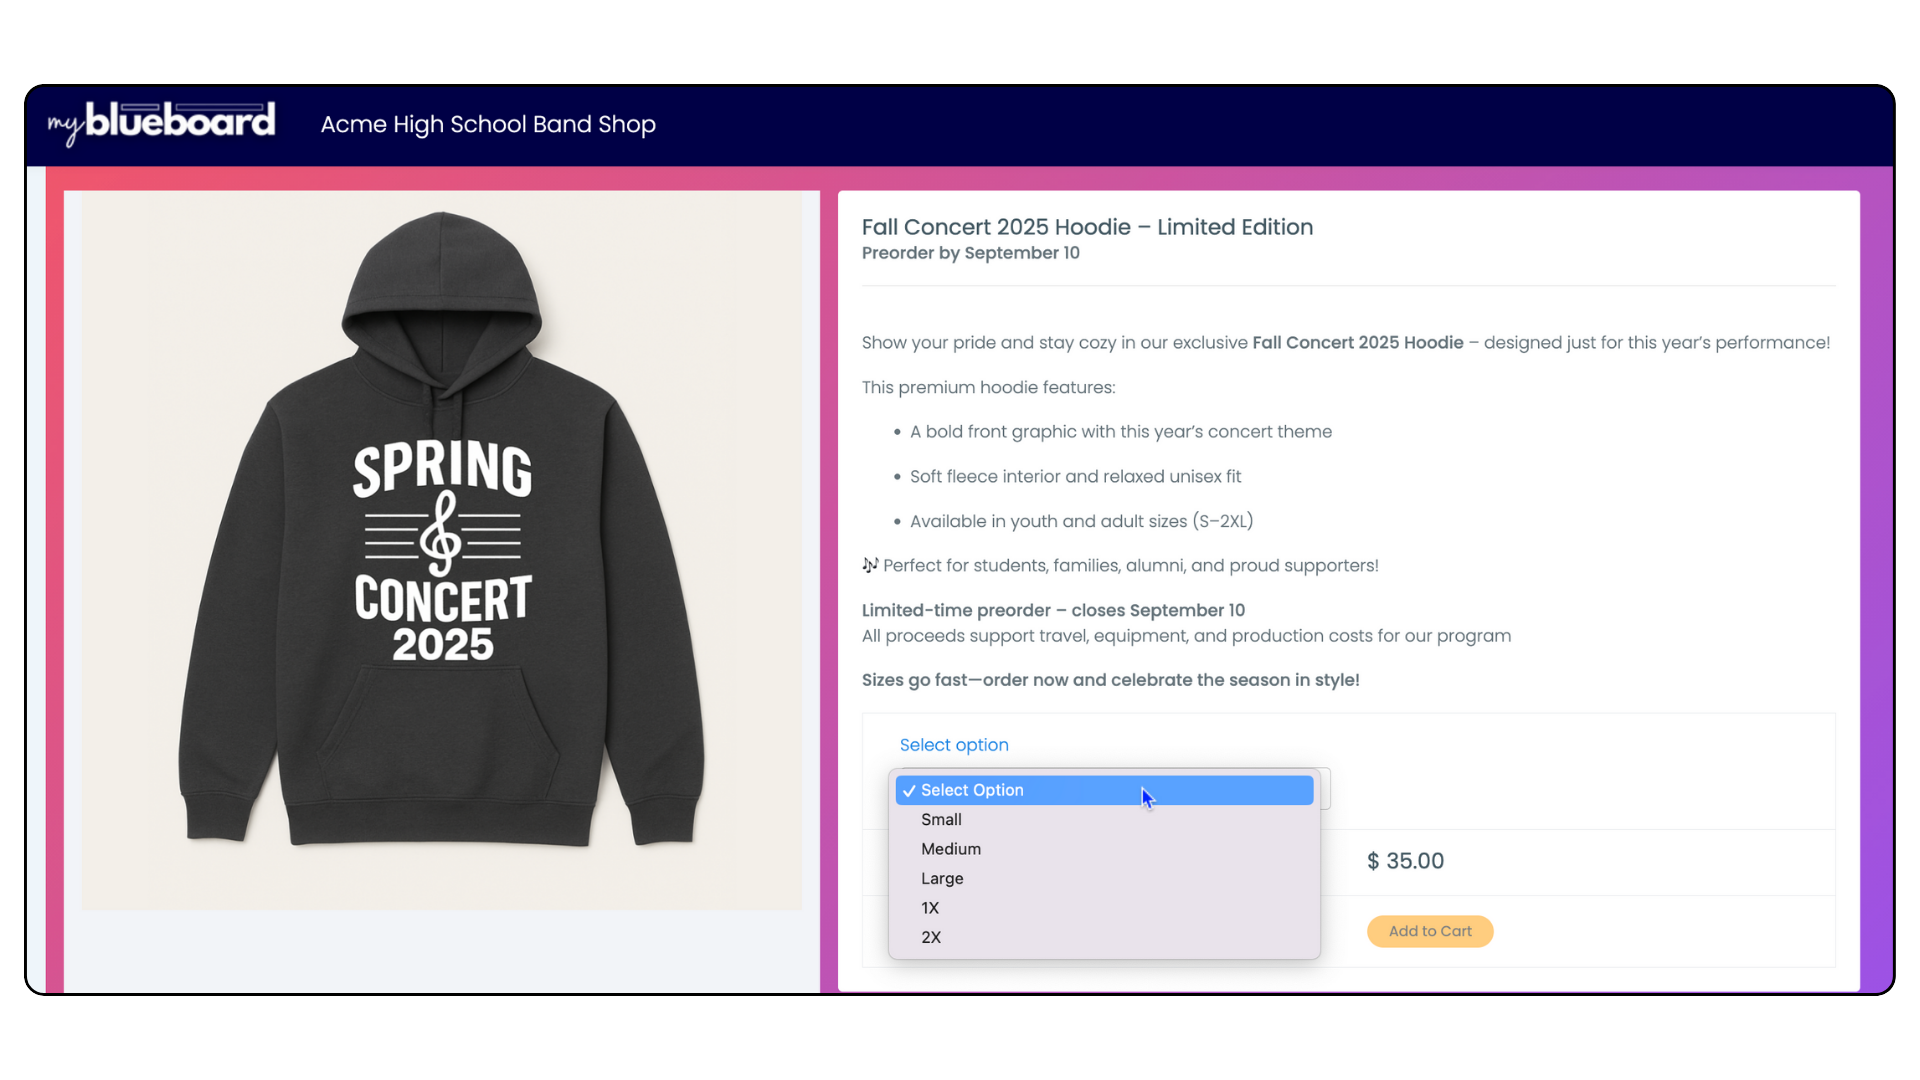Click the Add to Cart button

pos(1430,931)
